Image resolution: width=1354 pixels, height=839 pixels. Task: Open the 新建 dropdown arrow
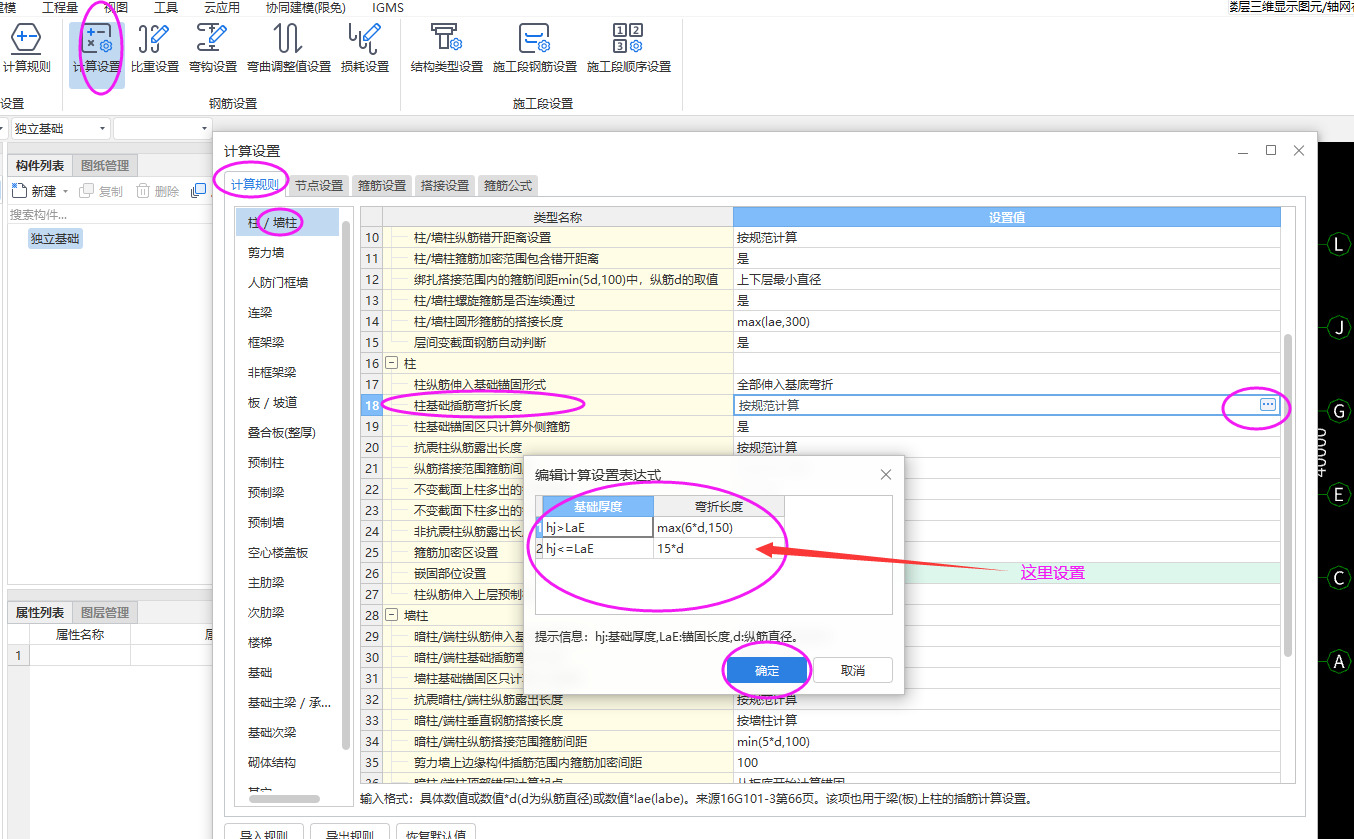pos(65,191)
